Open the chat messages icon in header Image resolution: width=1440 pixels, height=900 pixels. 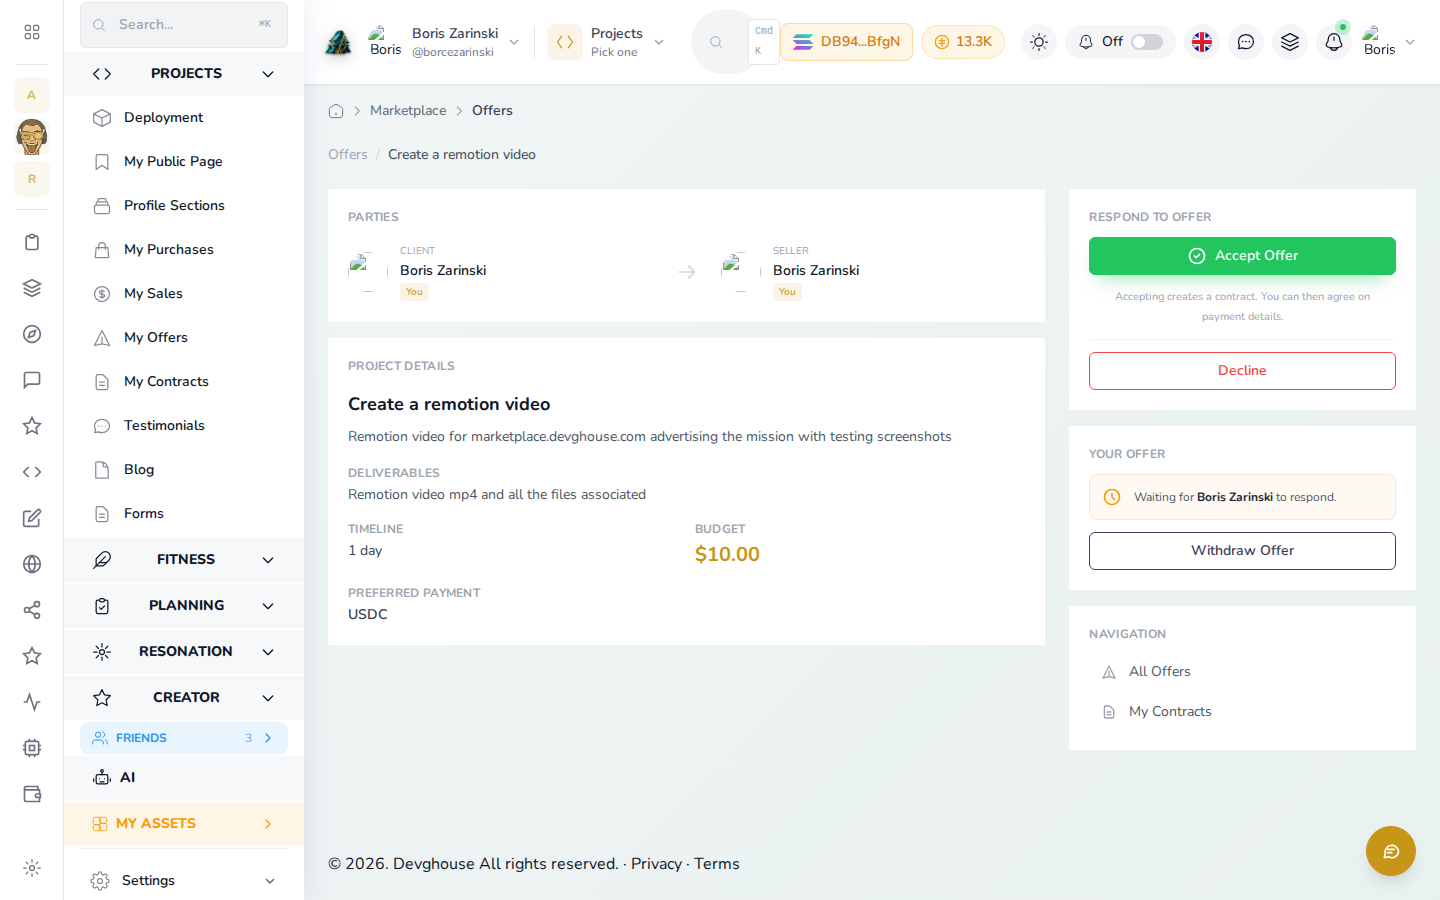click(1246, 42)
